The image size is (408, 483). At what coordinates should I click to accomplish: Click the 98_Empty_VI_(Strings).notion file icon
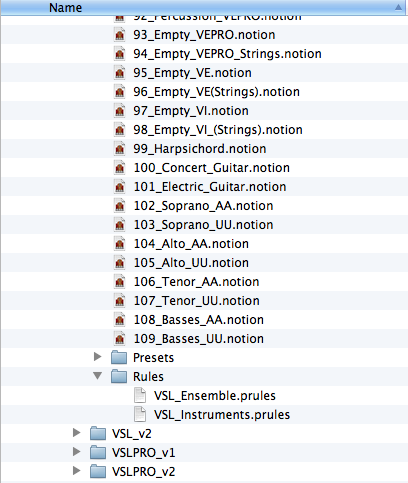coord(120,130)
